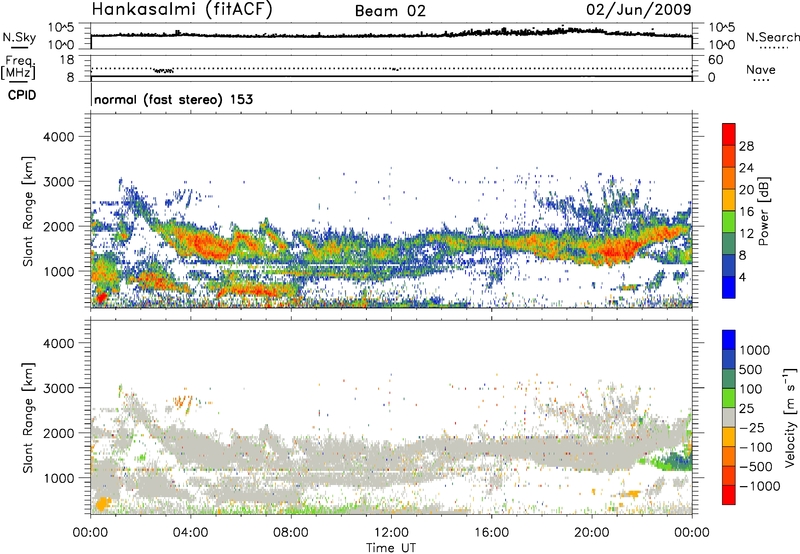Viewport: 800px width, 554px height.
Task: Pick the Velocity colorbar segment between -25 and -100
Action: [x=729, y=437]
